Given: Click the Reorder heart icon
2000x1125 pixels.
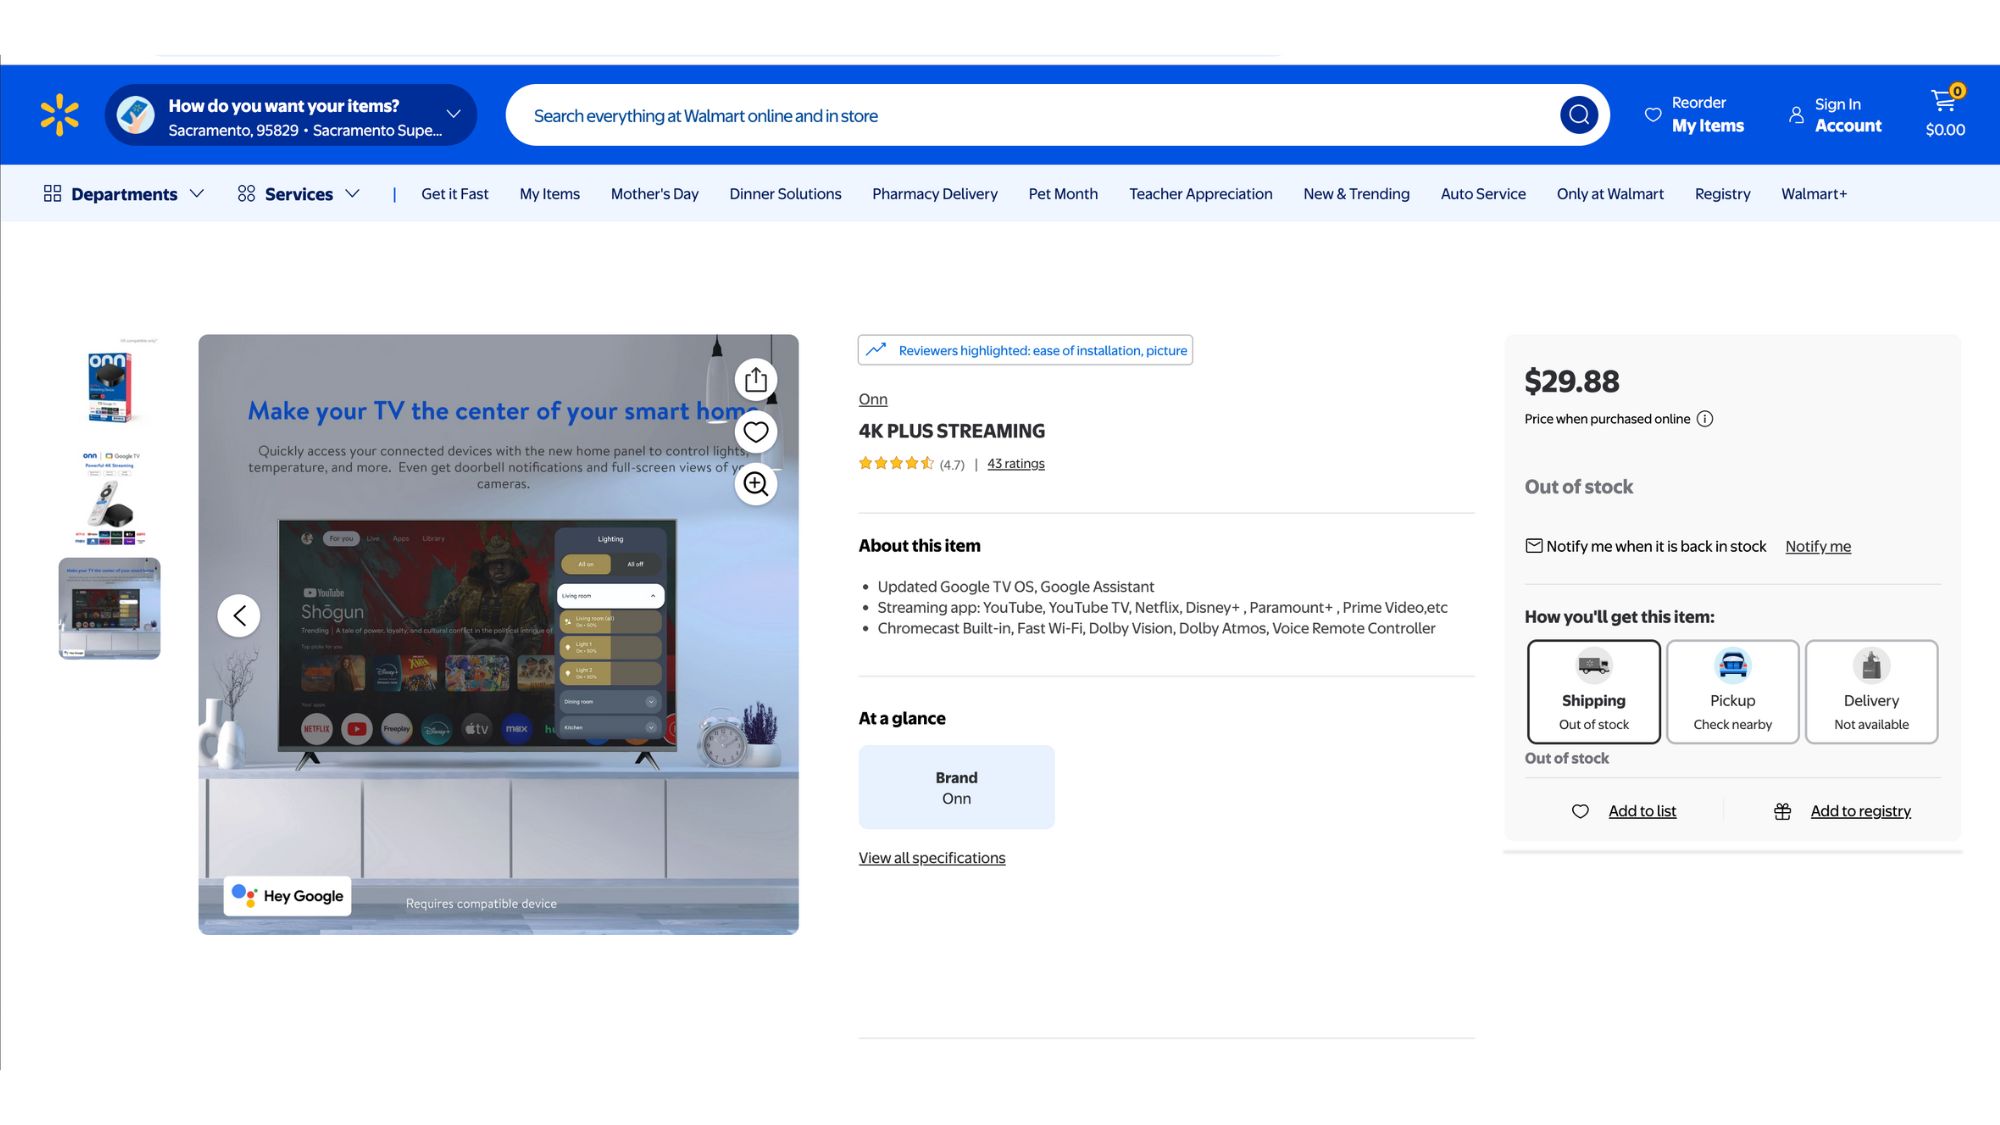Looking at the screenshot, I should [1653, 115].
